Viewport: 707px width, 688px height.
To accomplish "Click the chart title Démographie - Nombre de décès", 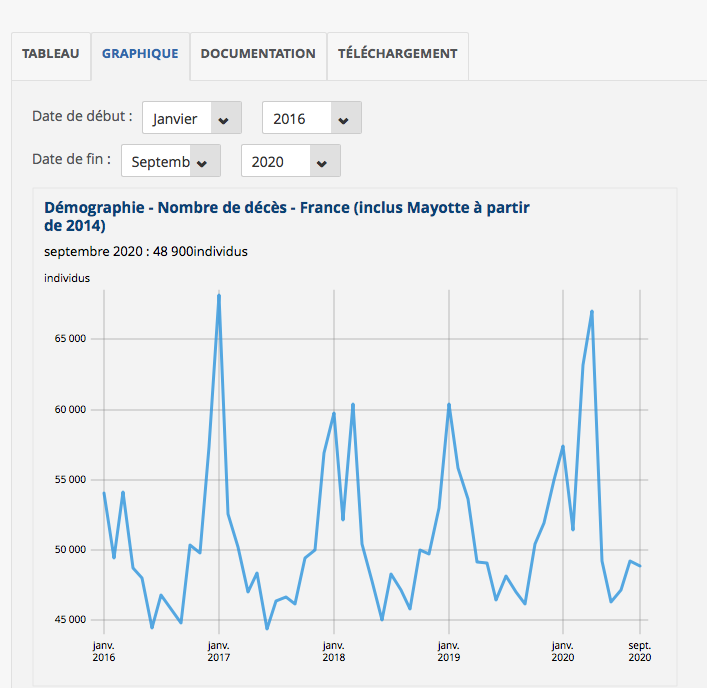I will pyautogui.click(x=287, y=216).
